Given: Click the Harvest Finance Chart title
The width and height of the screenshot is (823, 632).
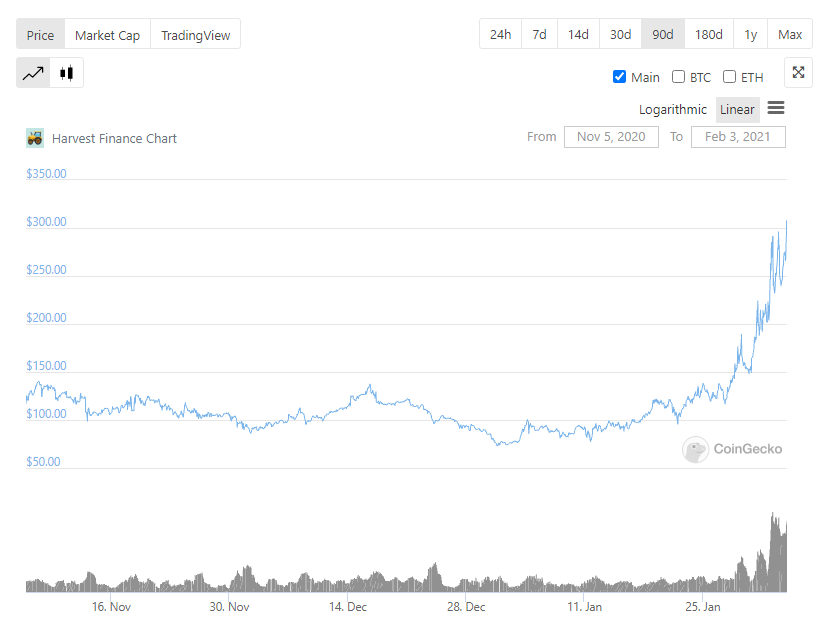Looking at the screenshot, I should (114, 139).
